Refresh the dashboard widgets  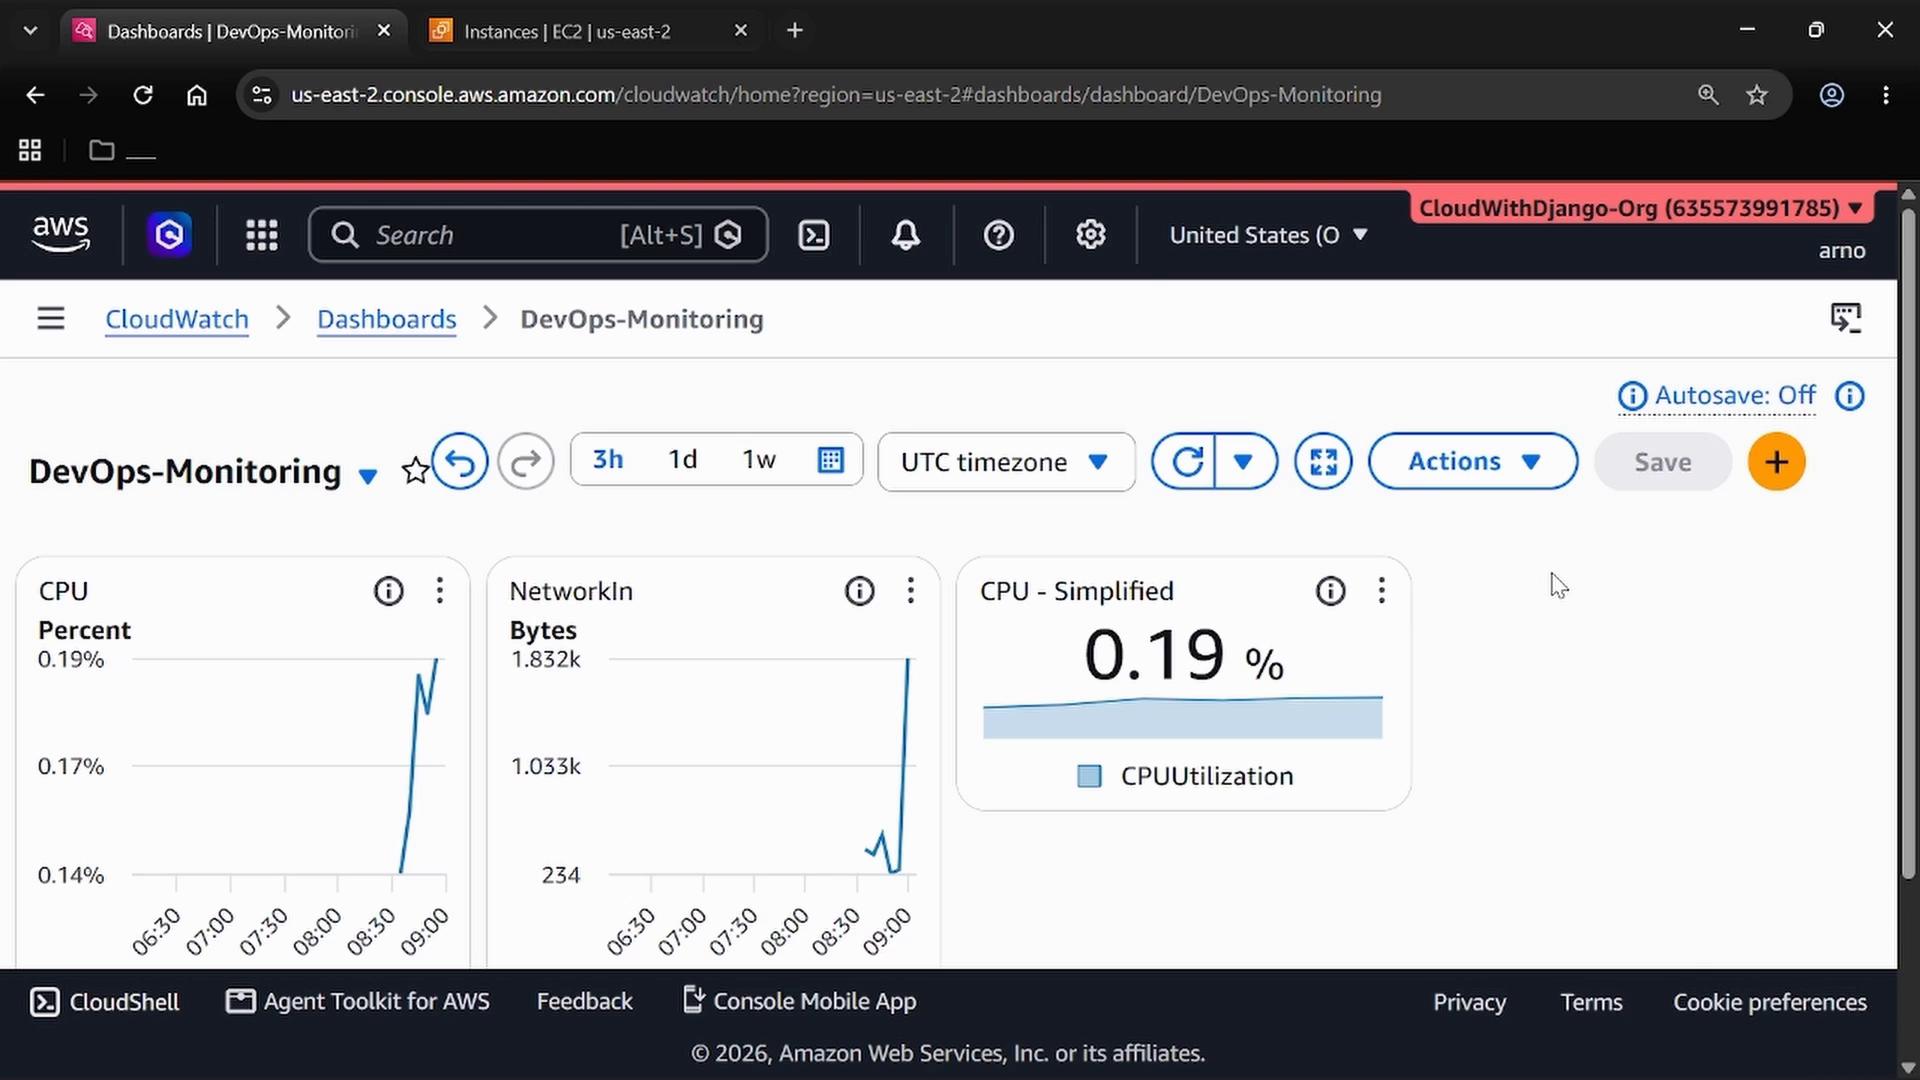click(1187, 461)
